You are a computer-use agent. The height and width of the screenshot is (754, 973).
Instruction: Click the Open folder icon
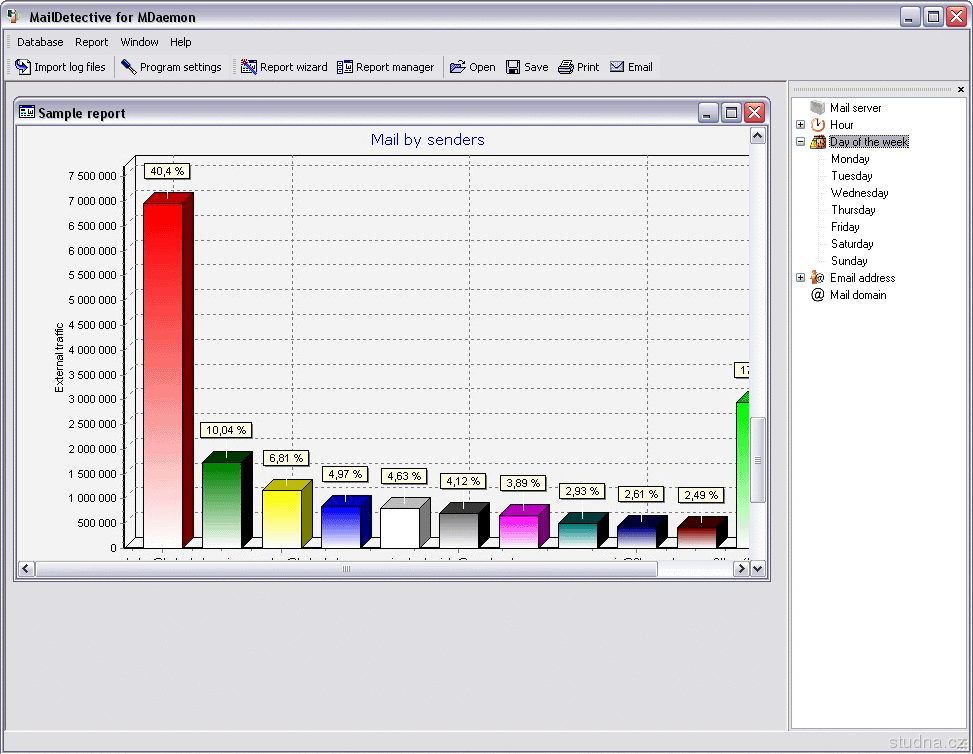(458, 67)
